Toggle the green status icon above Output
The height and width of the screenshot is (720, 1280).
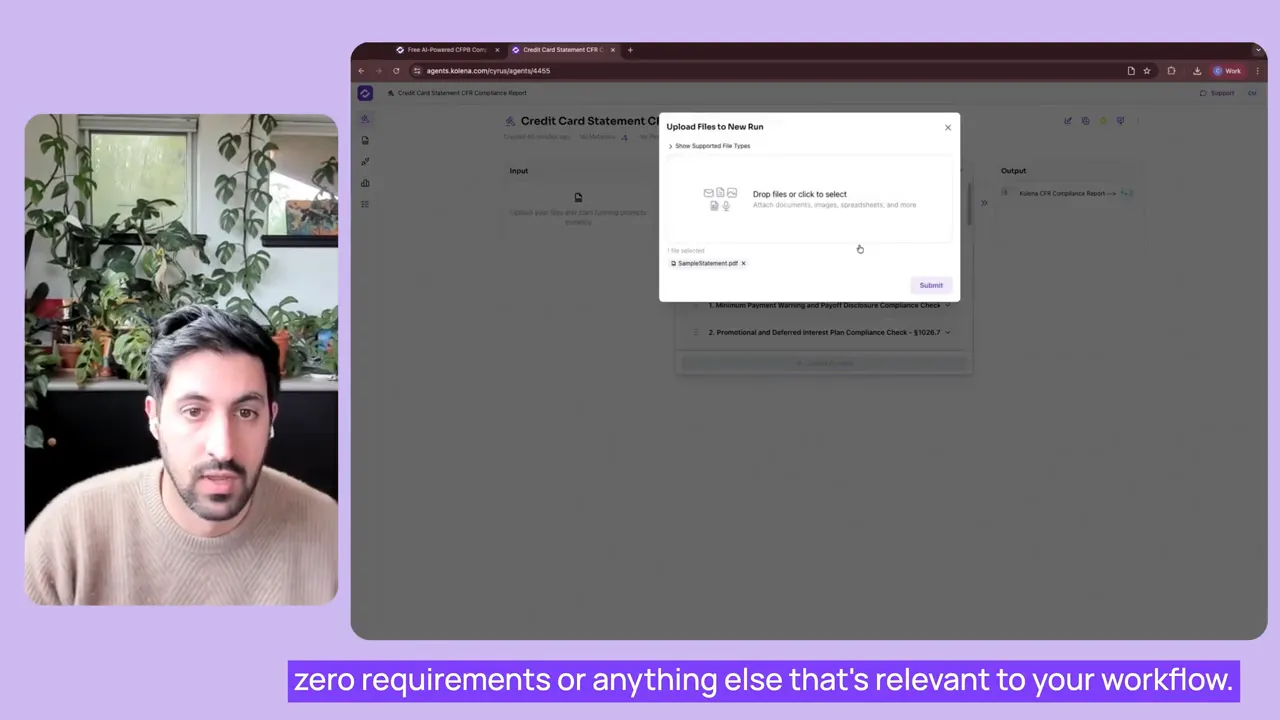pos(1103,120)
